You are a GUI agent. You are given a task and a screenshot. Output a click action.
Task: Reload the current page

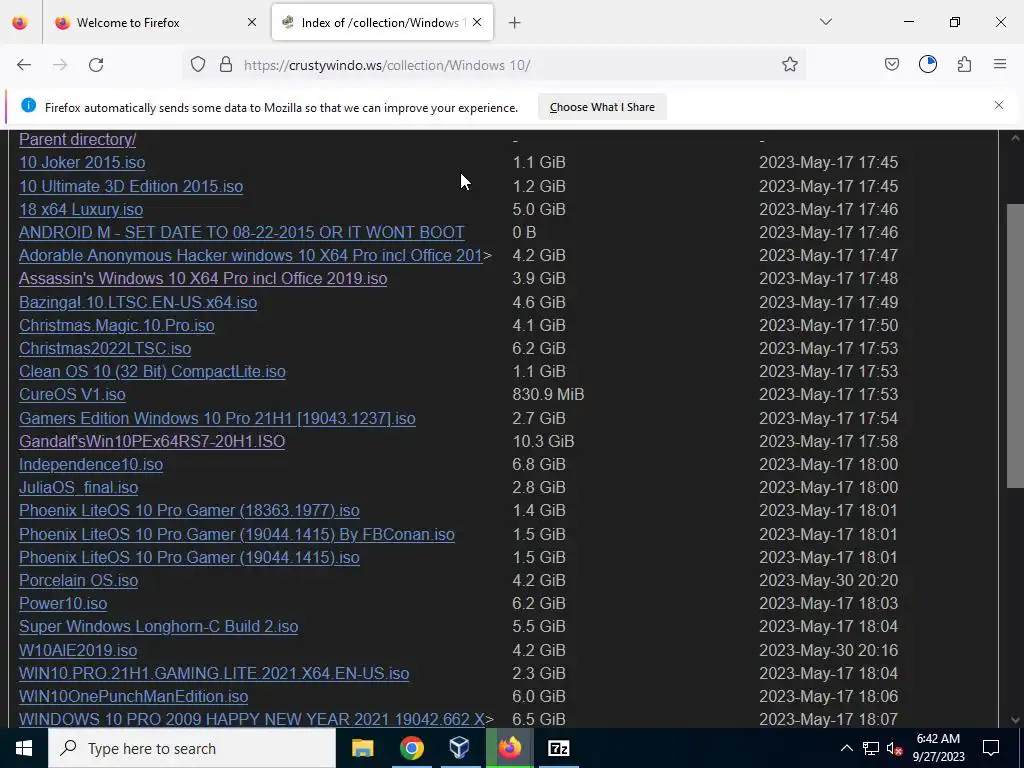coord(96,65)
